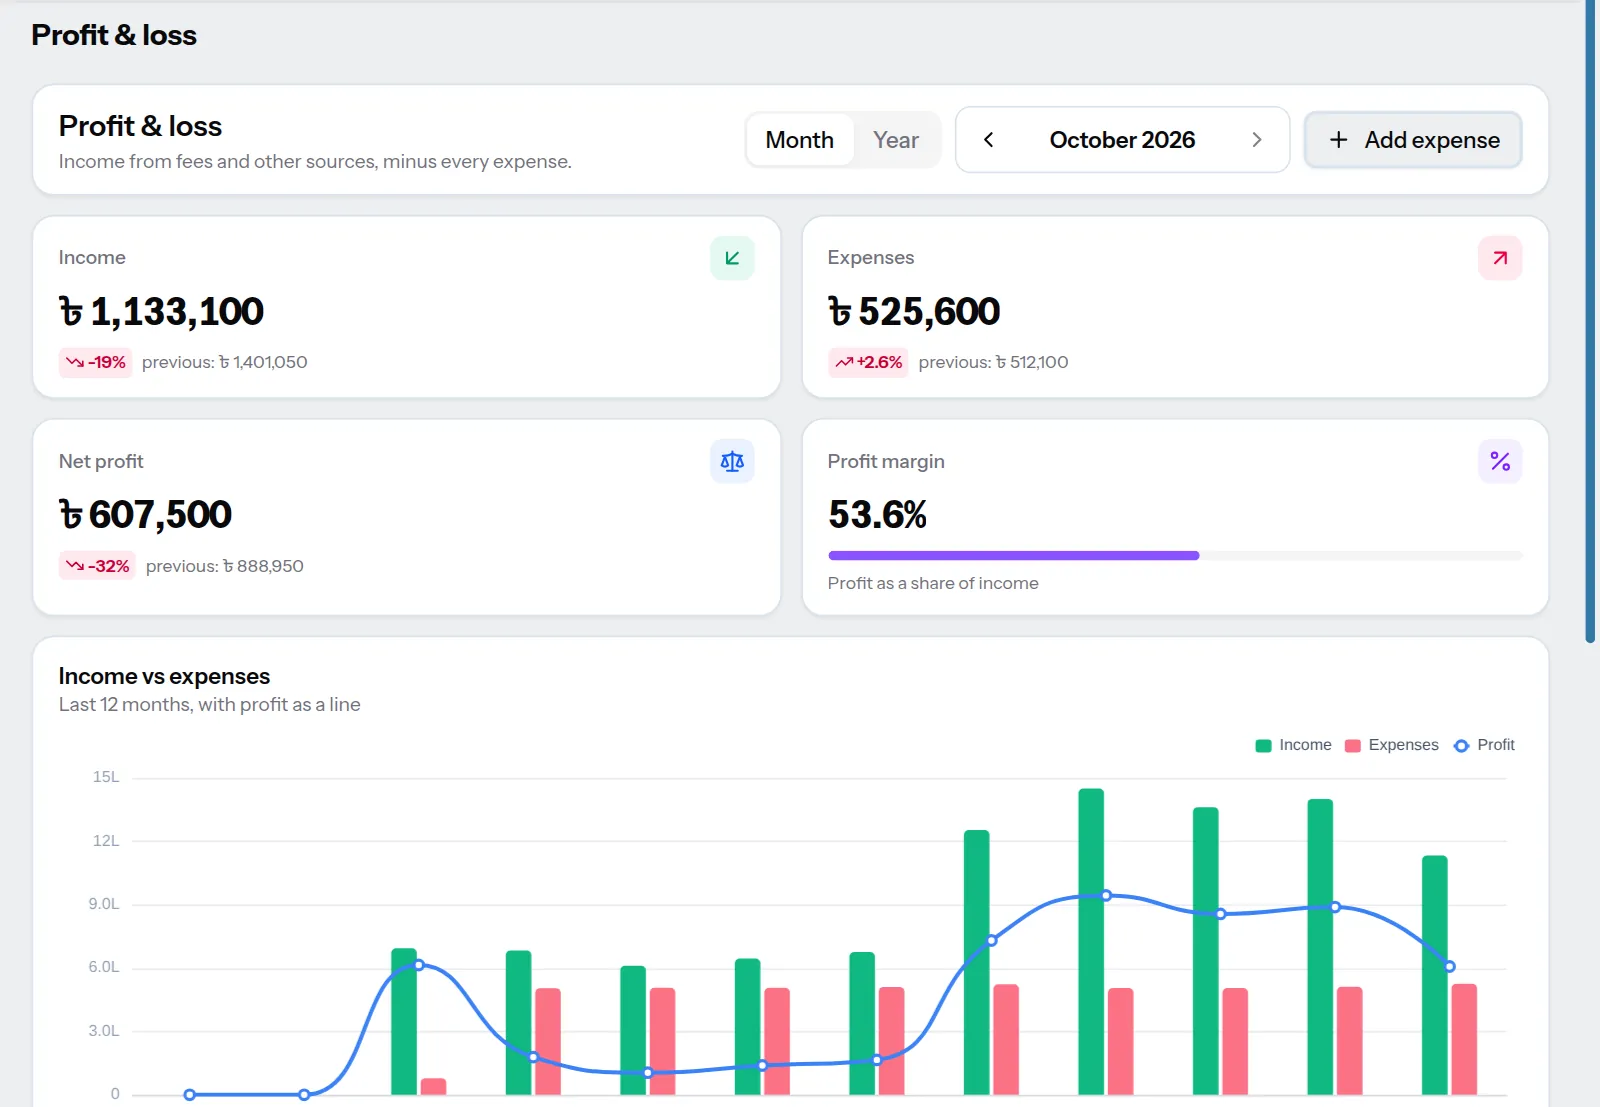This screenshot has width=1600, height=1107.
Task: Toggle Income series in chart legend
Action: [x=1293, y=745]
